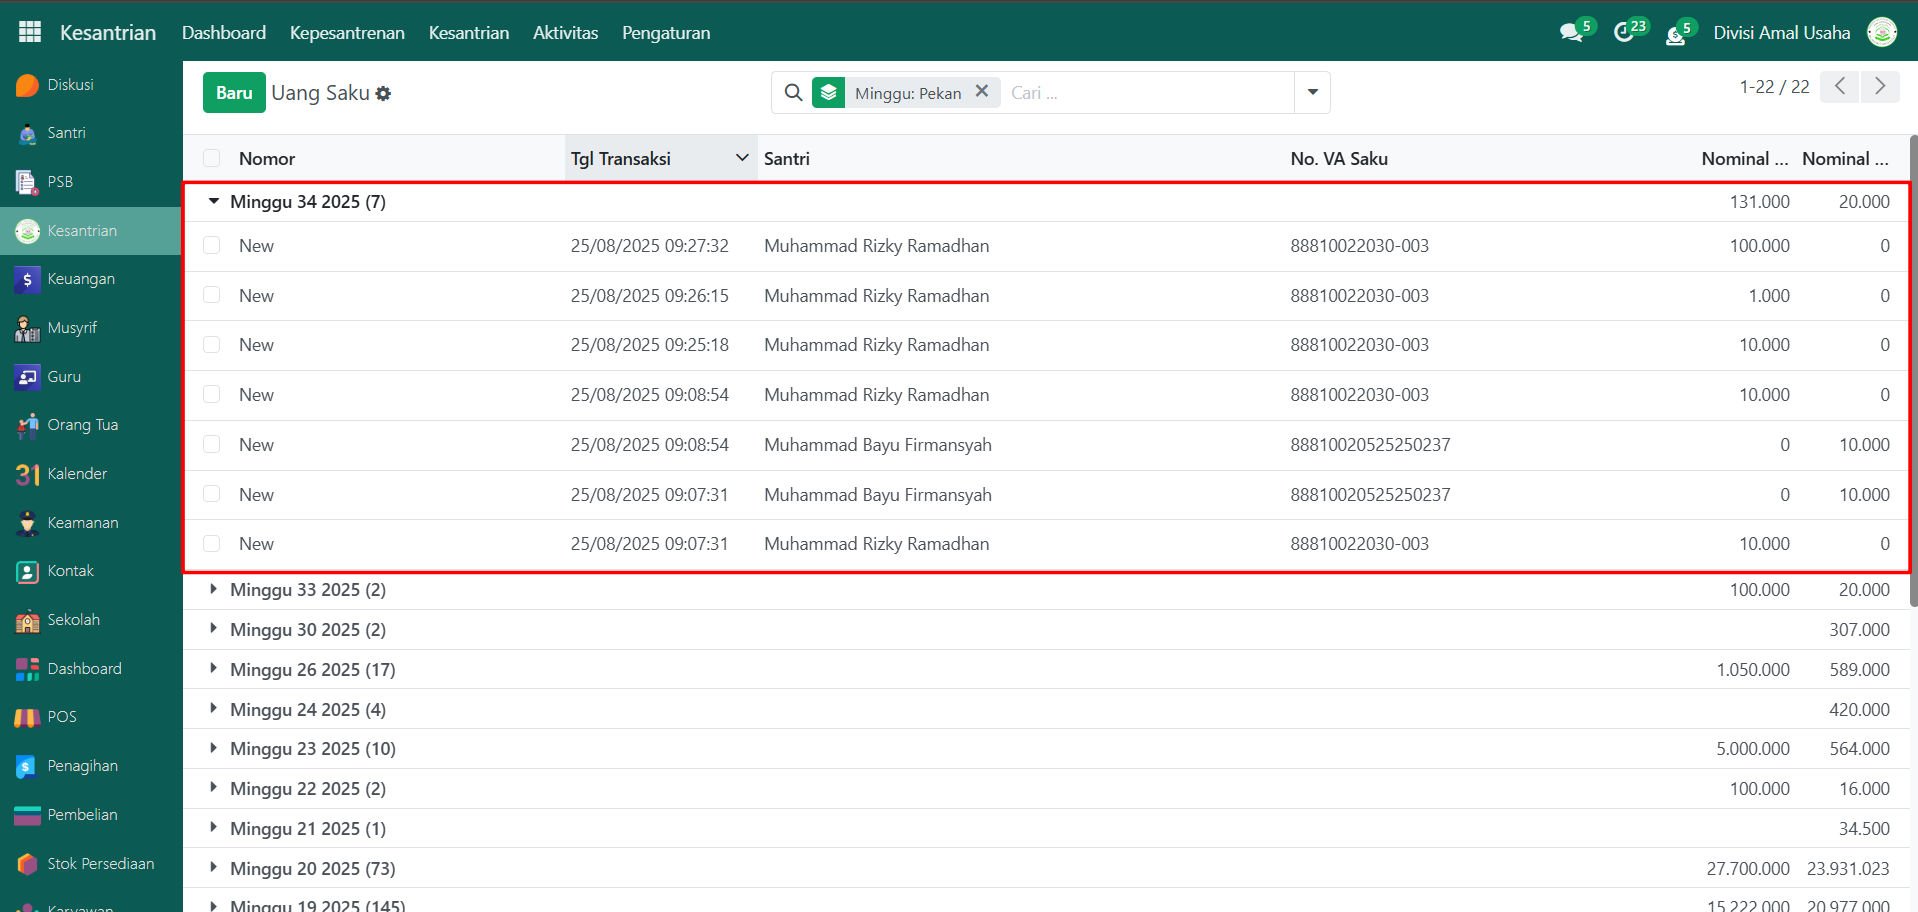Open the user avatar at top right

(x=1882, y=33)
